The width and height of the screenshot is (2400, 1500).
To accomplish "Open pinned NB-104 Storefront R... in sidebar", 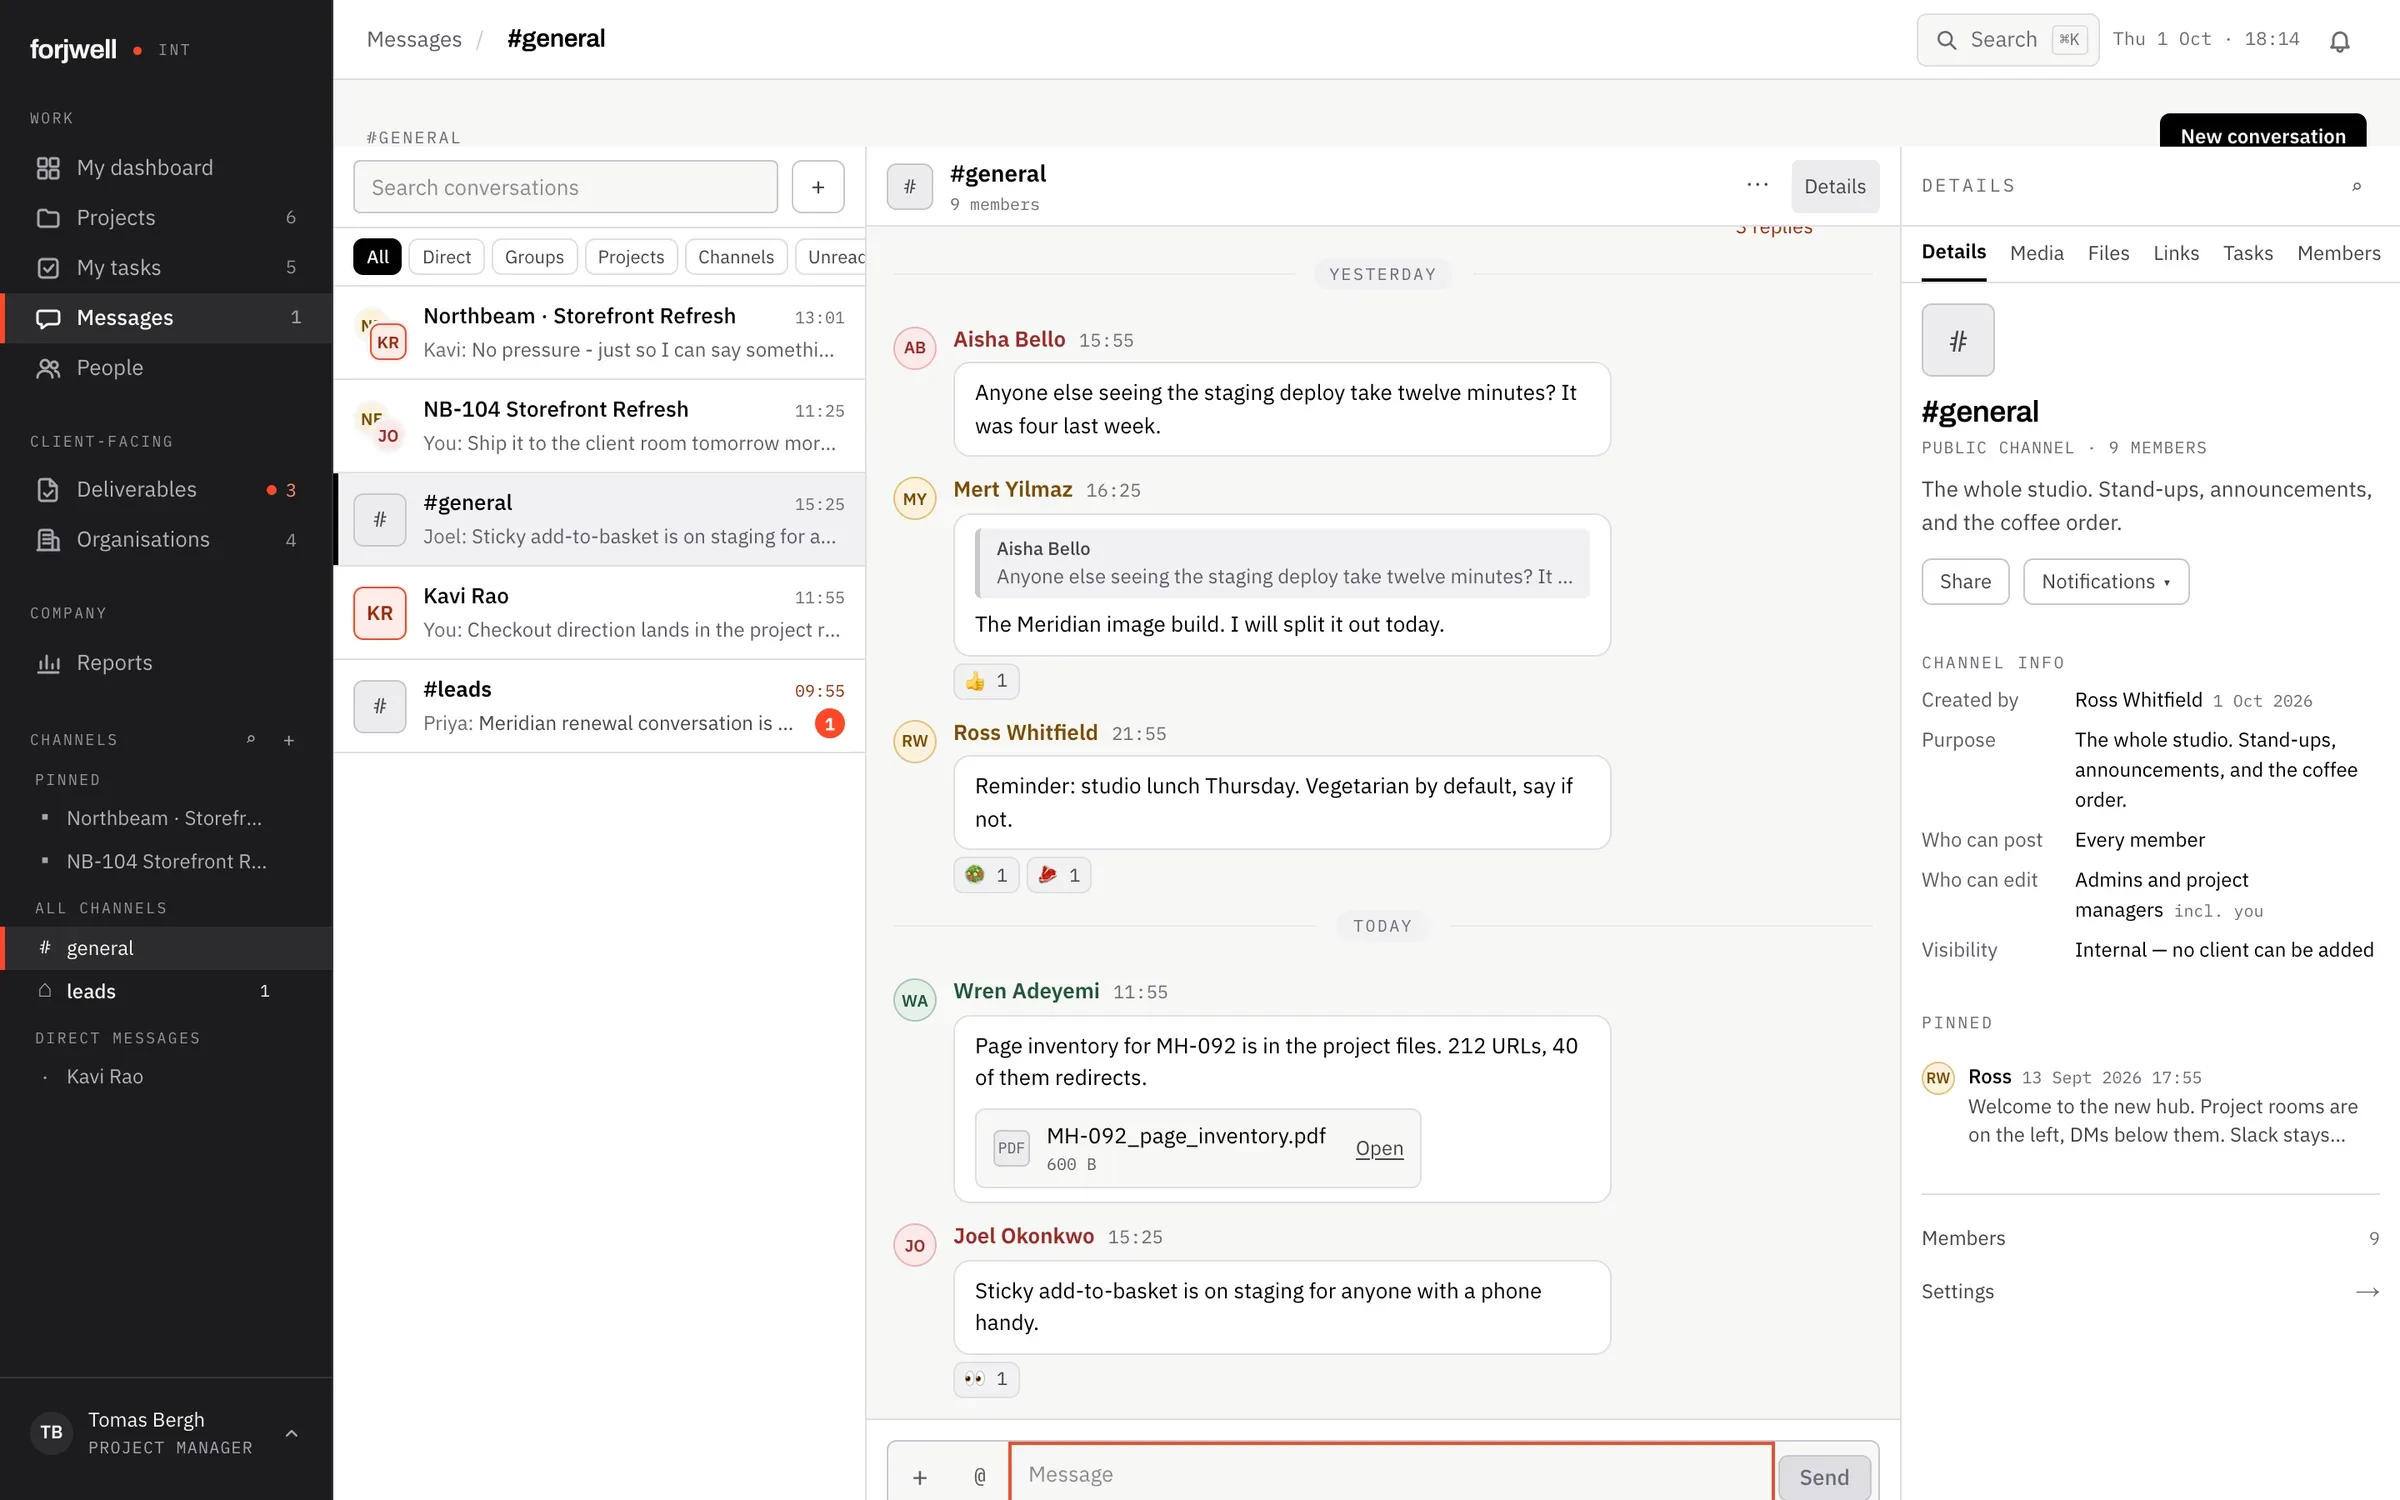I will click(x=166, y=861).
